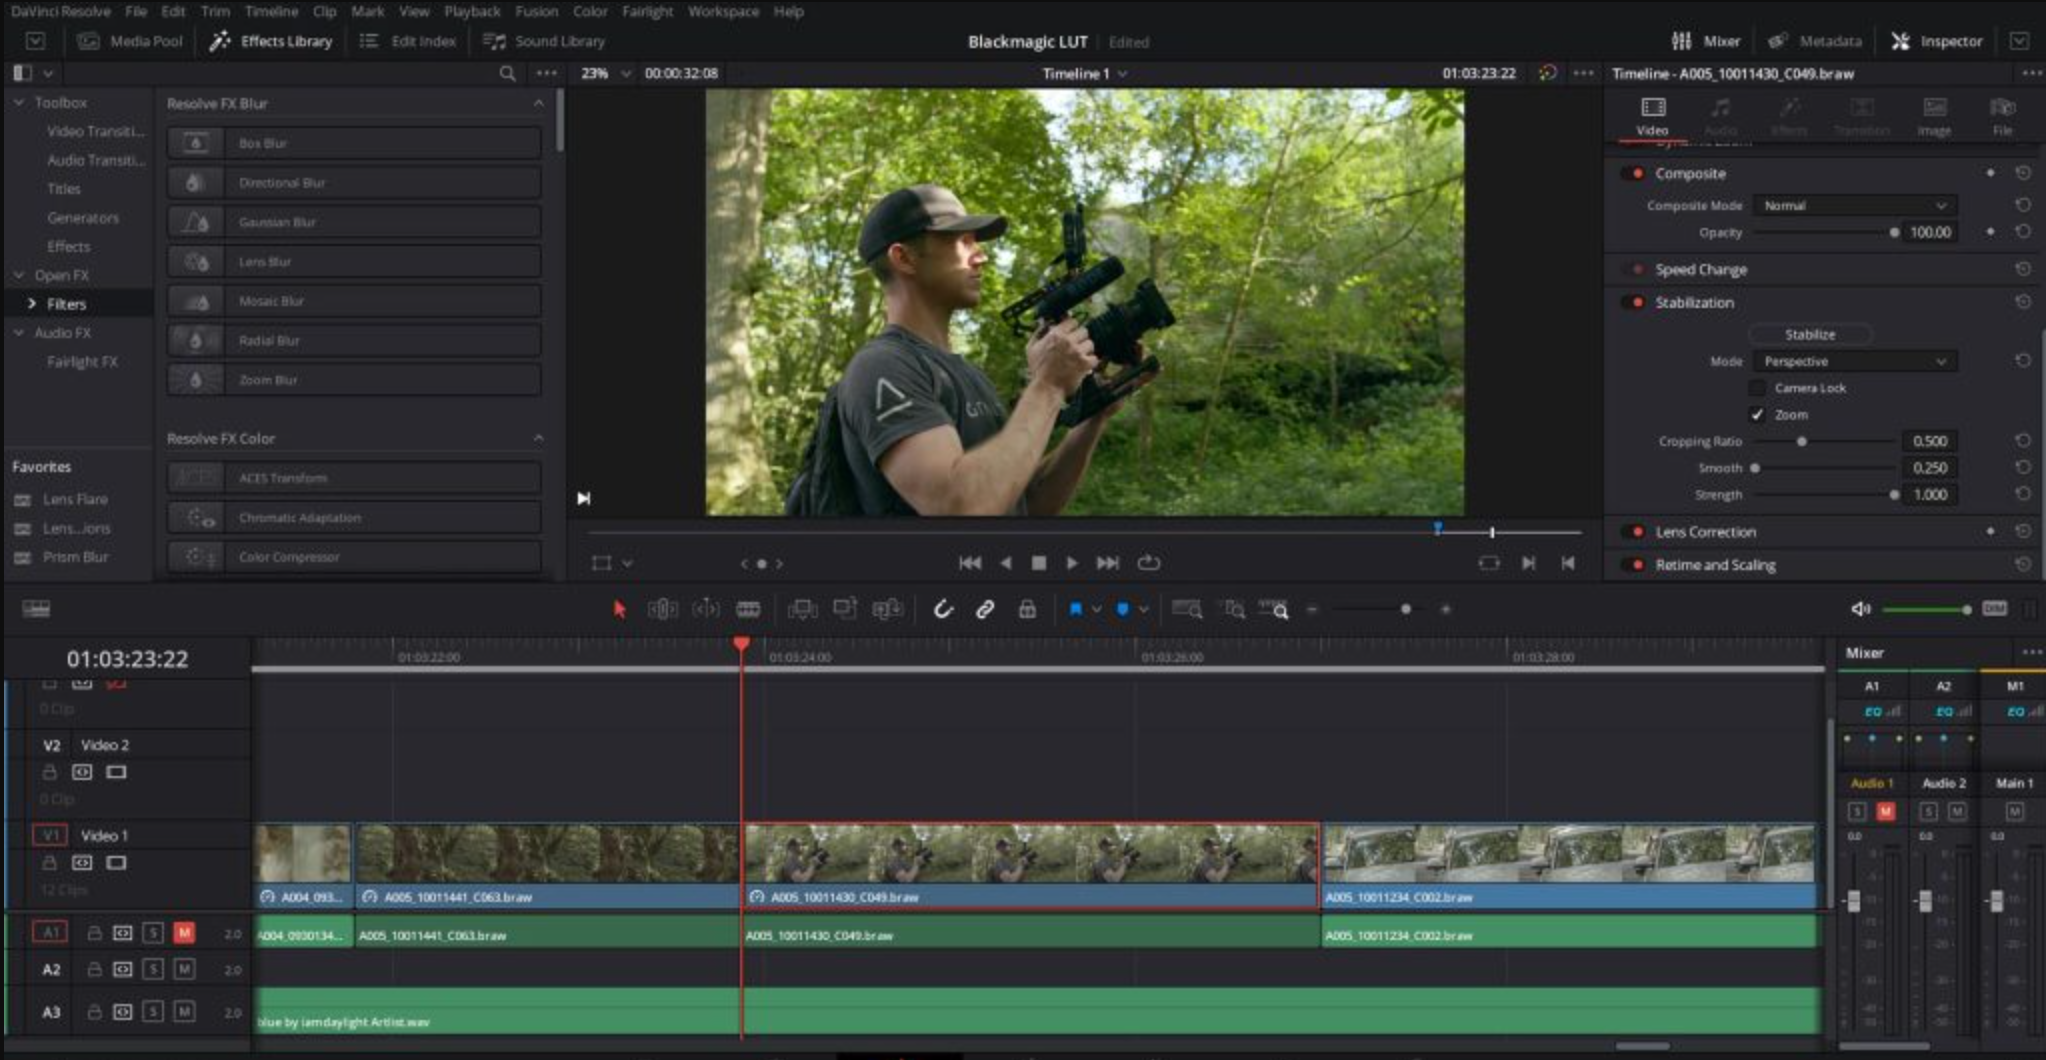Toggle the snapping magnet icon
Image resolution: width=2046 pixels, height=1060 pixels.
point(943,609)
